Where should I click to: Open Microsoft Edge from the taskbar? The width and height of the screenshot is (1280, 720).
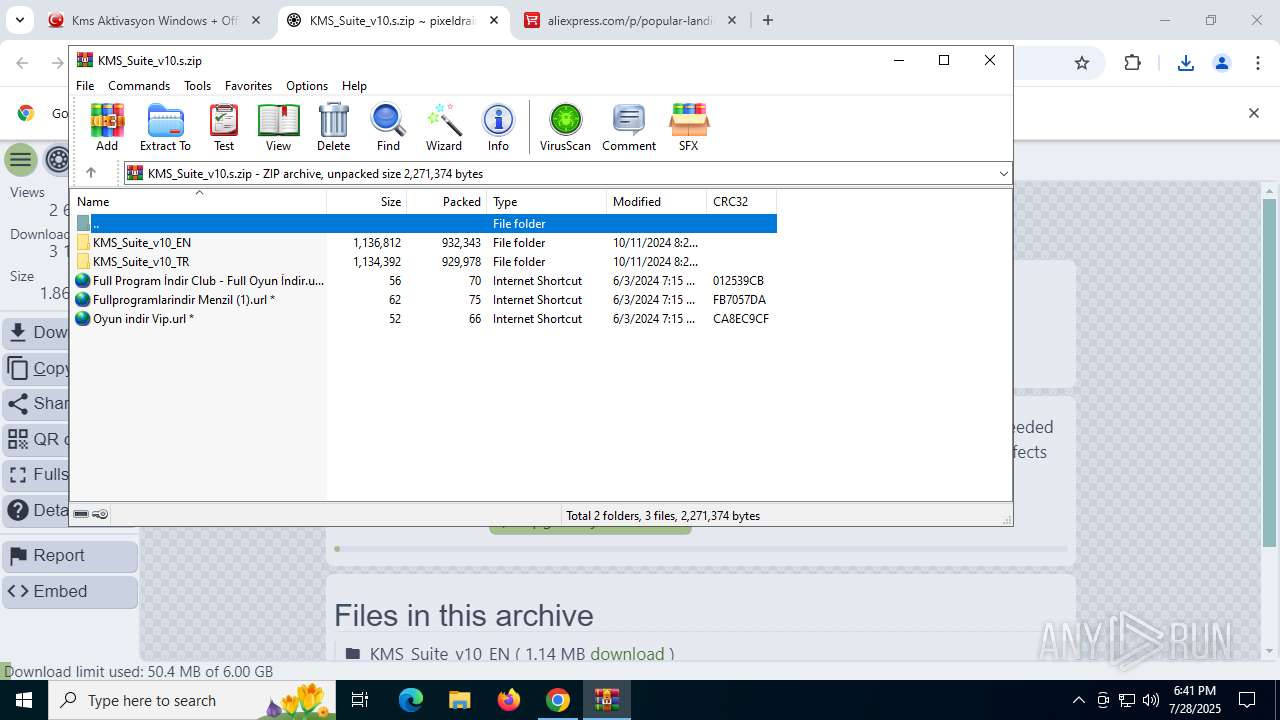tap(411, 700)
